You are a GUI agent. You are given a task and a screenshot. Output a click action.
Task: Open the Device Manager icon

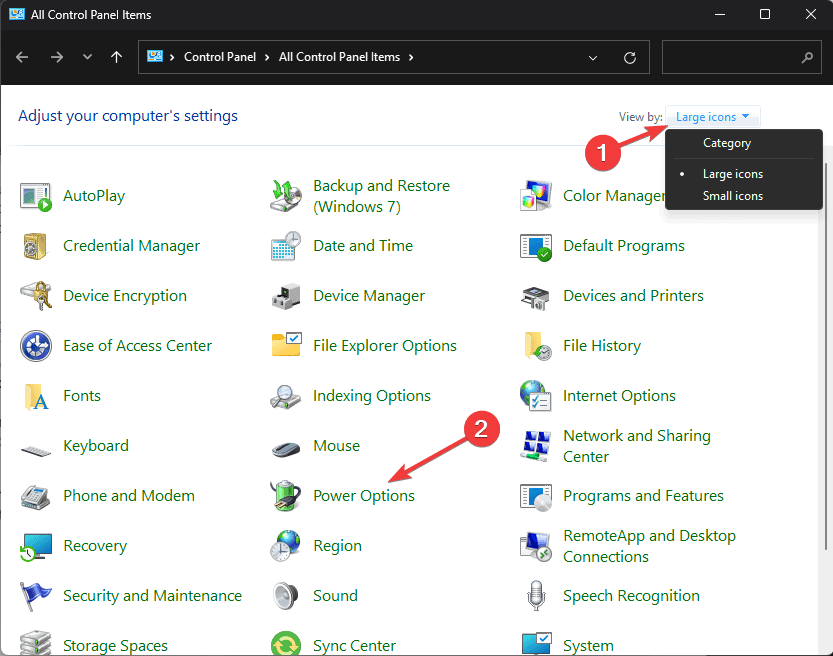click(286, 296)
